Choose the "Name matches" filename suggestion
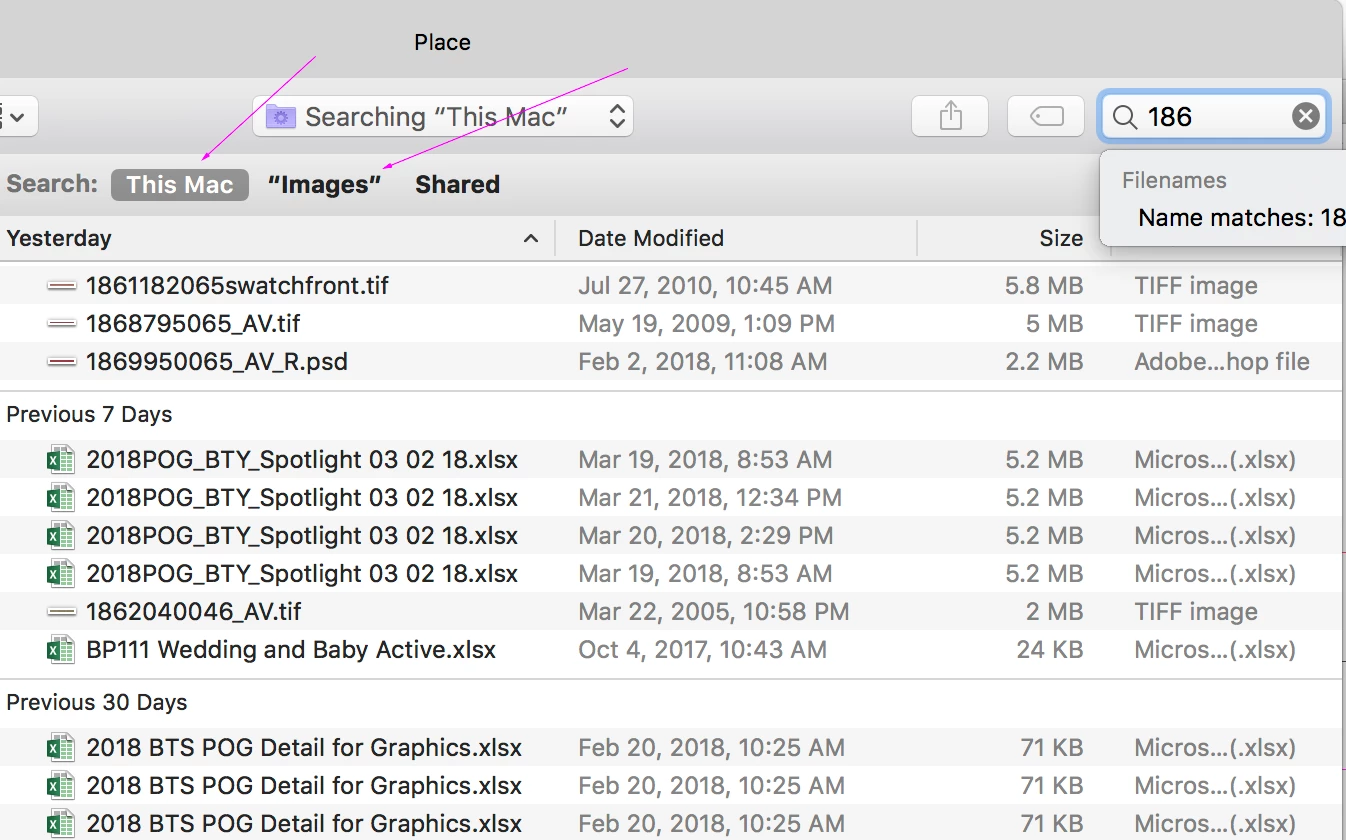This screenshot has height=840, width=1346. coord(1240,217)
